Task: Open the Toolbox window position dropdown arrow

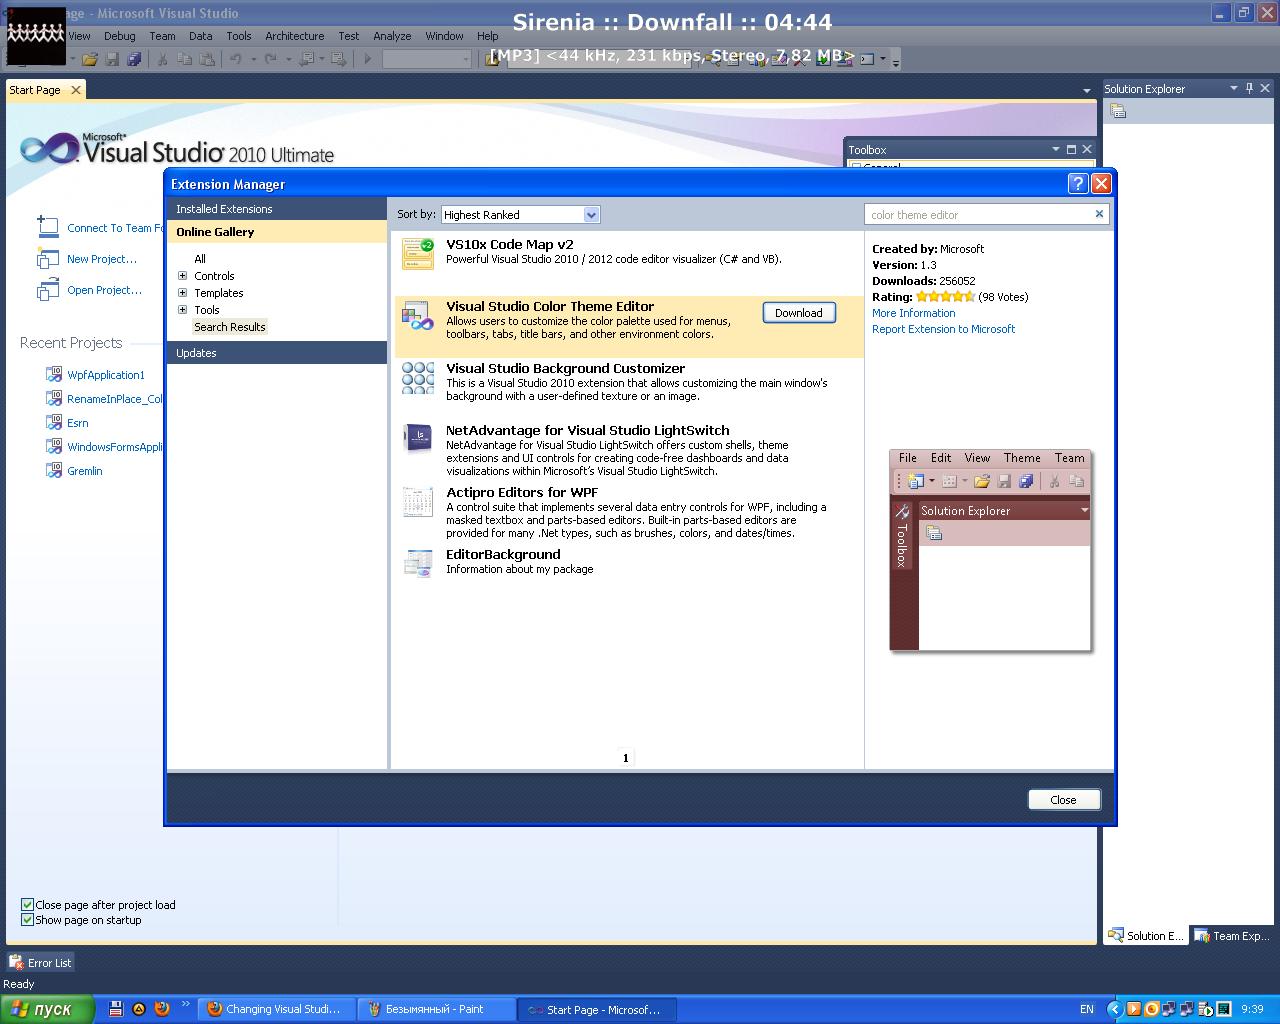Action: click(x=1055, y=149)
